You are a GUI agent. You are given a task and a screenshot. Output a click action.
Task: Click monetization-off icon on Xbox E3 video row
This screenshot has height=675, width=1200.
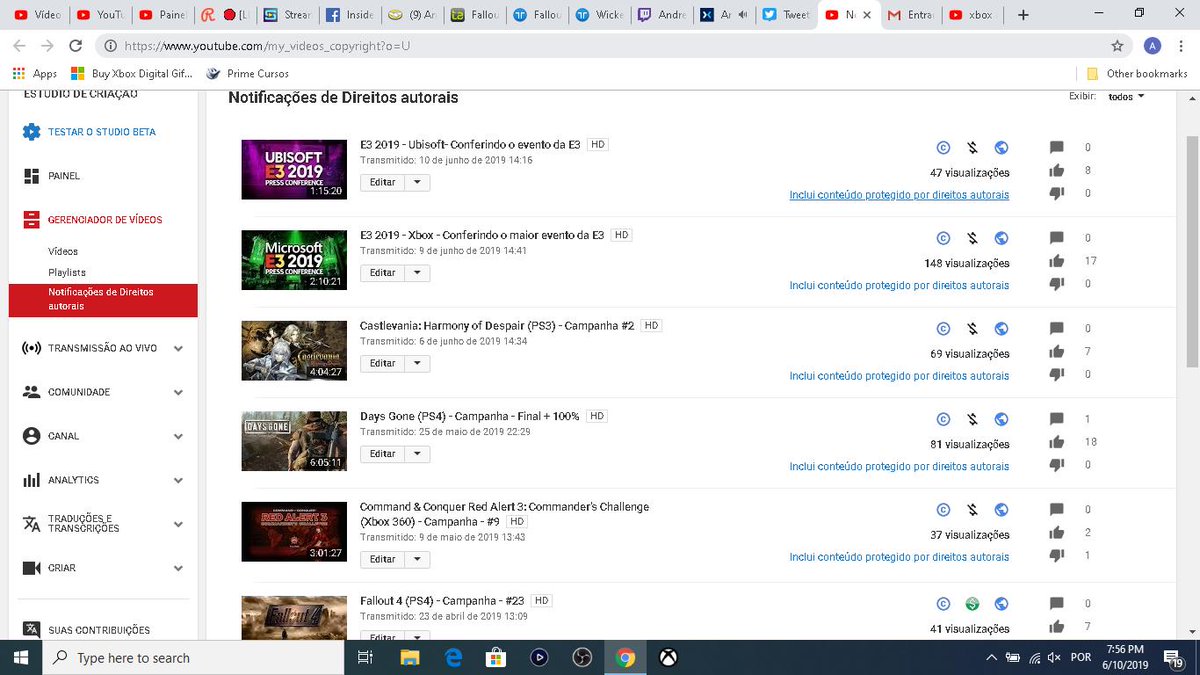pos(972,238)
